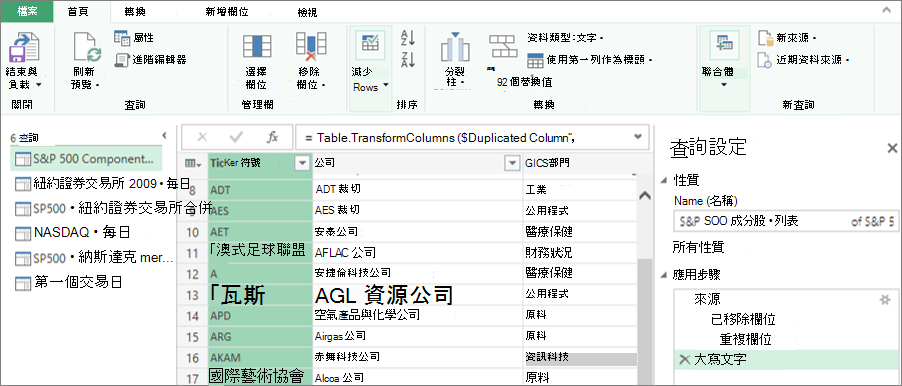Click the 資訊科技 cell in row 16

(x=580, y=357)
